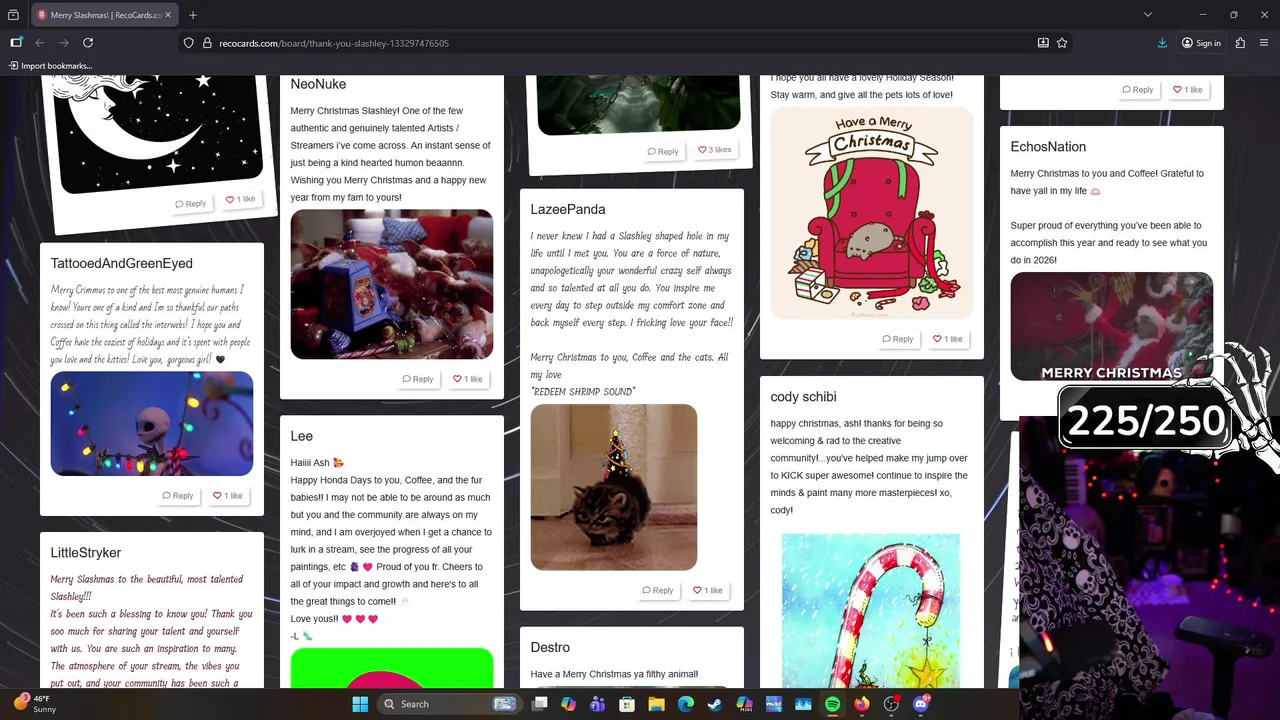Screen dimensions: 1280x720
Task: Reply on the card with 3 likes
Action: pyautogui.click(x=663, y=151)
